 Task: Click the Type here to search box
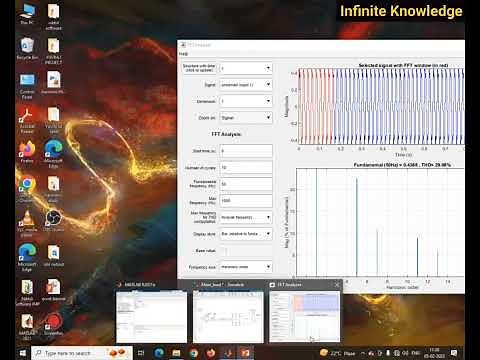tap(82, 353)
